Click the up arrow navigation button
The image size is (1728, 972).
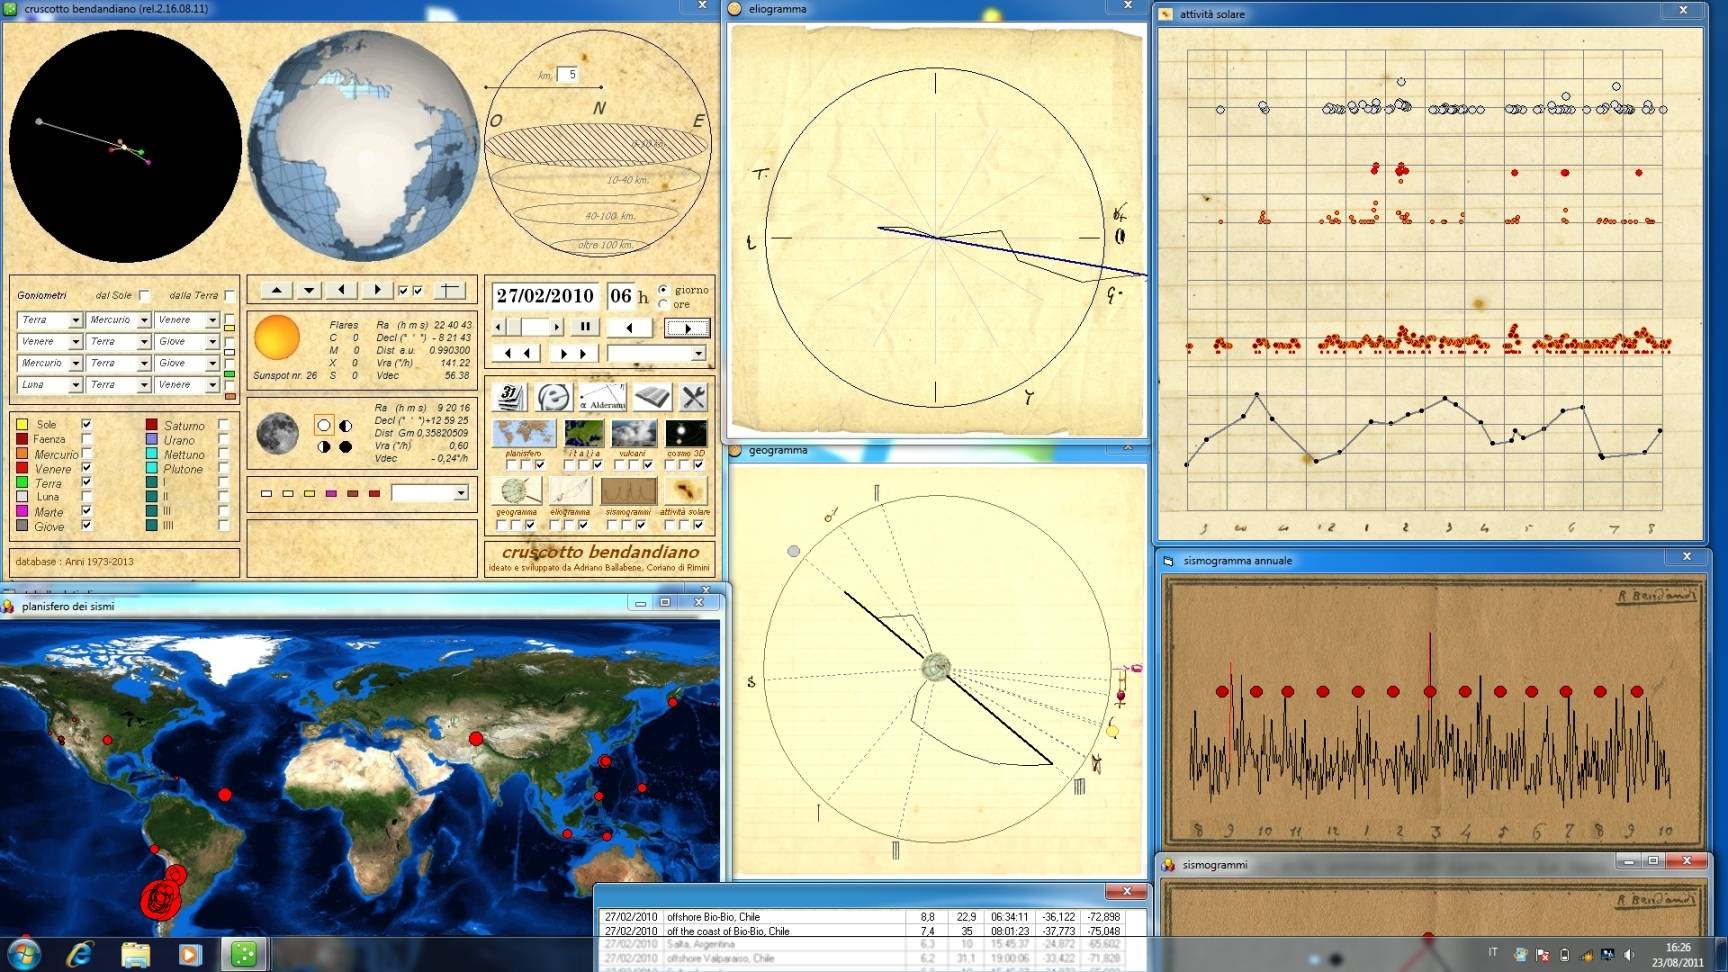click(x=276, y=290)
